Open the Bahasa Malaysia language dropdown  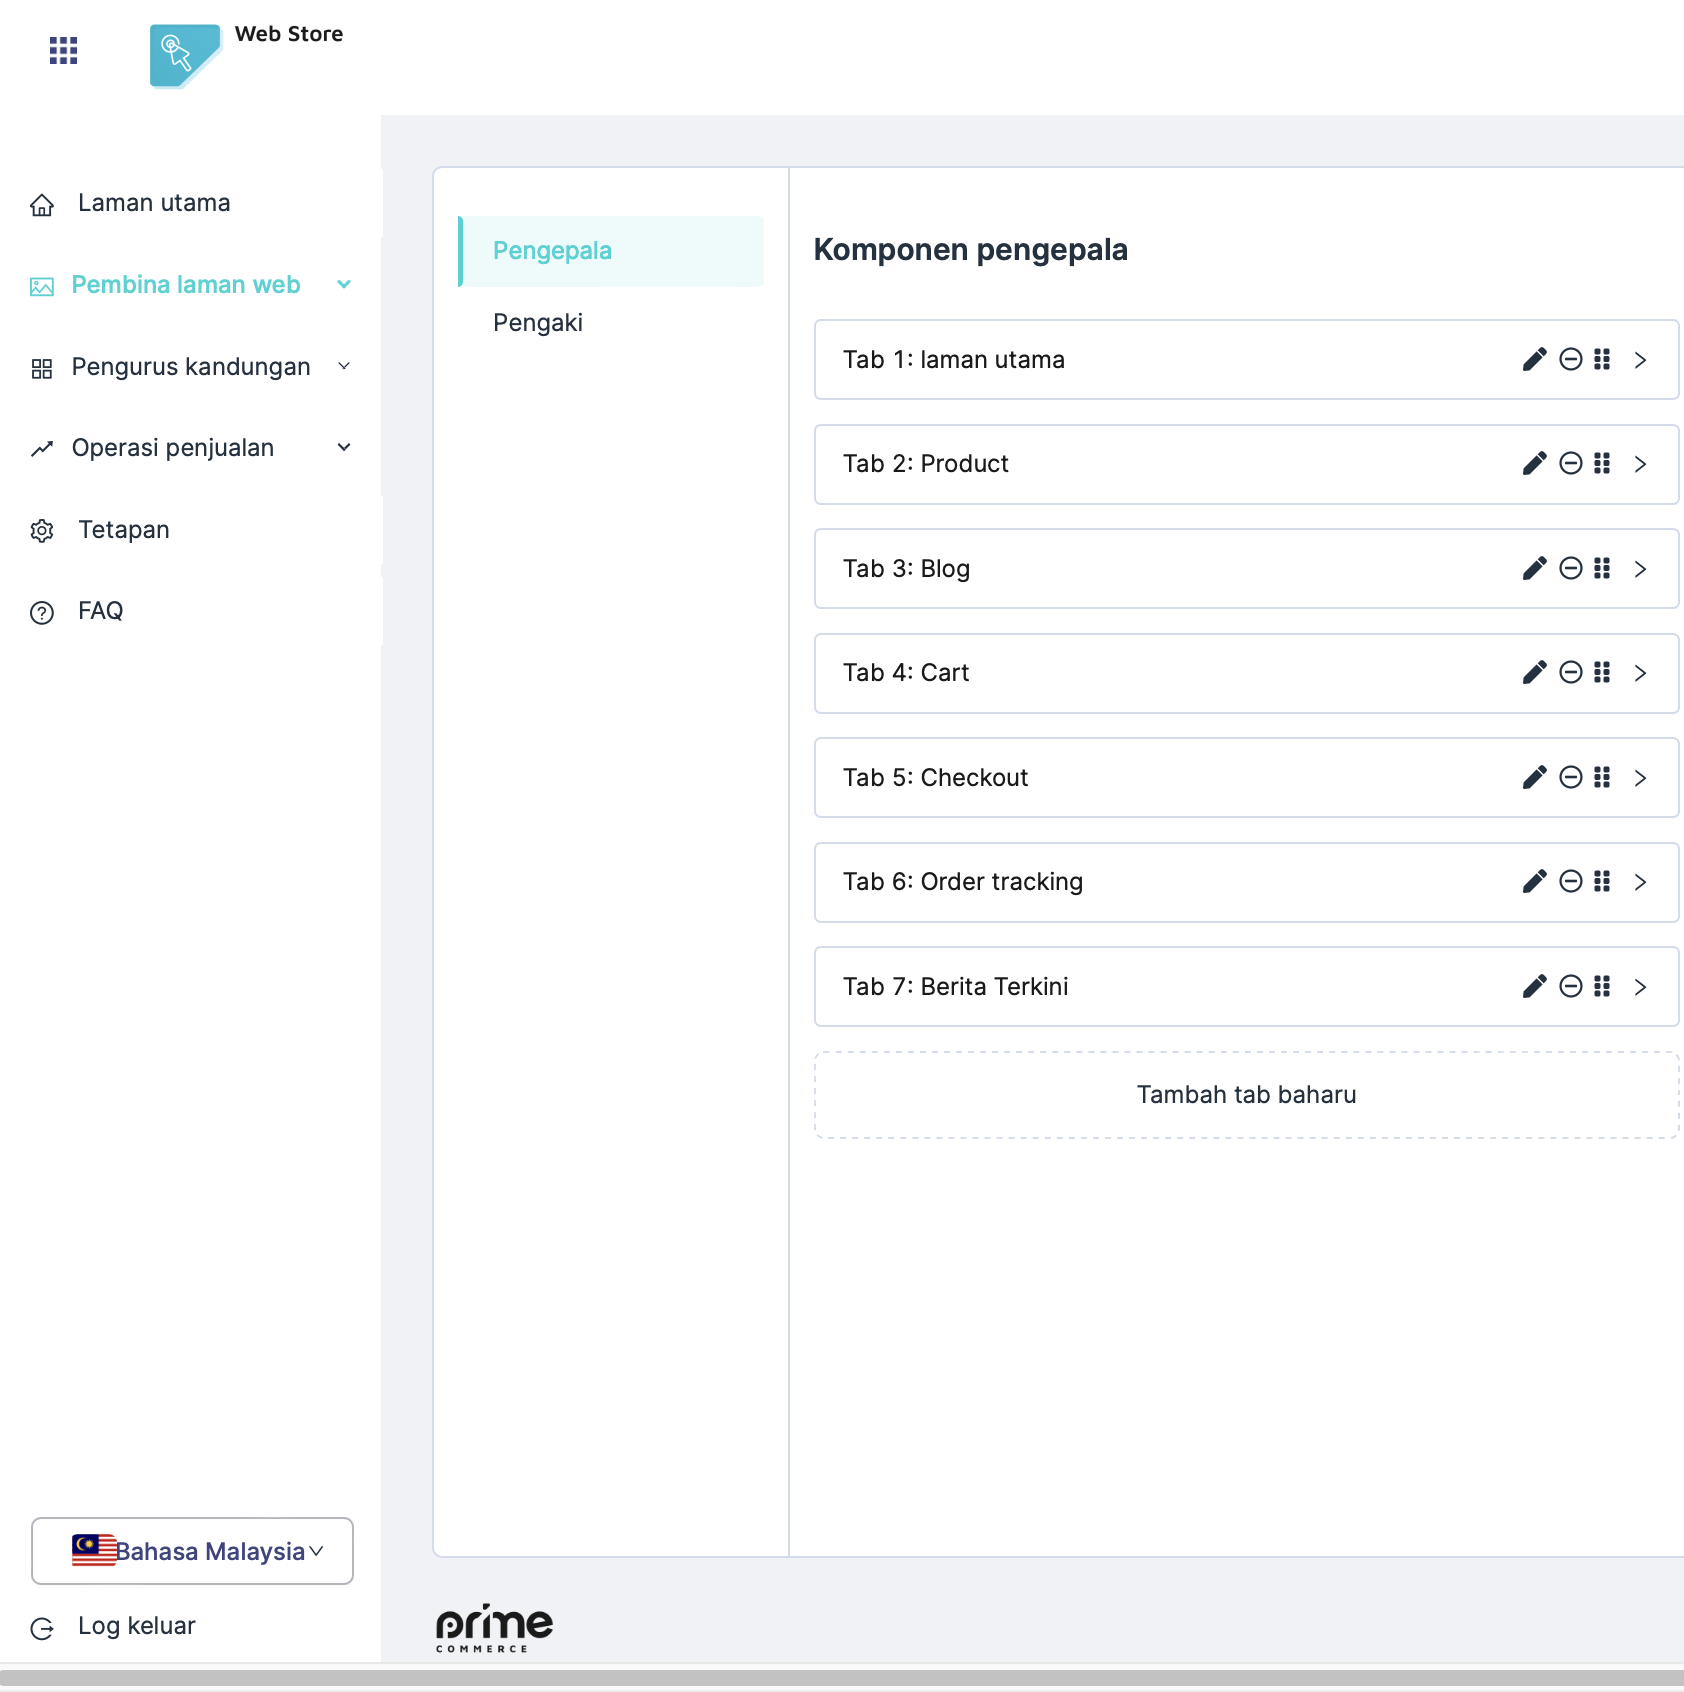pyautogui.click(x=192, y=1551)
